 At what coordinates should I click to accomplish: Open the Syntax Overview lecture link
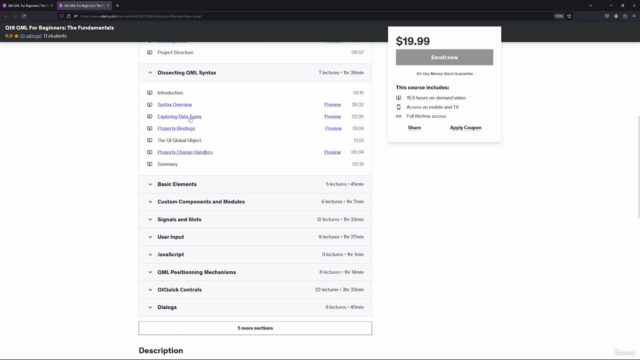[x=175, y=104]
